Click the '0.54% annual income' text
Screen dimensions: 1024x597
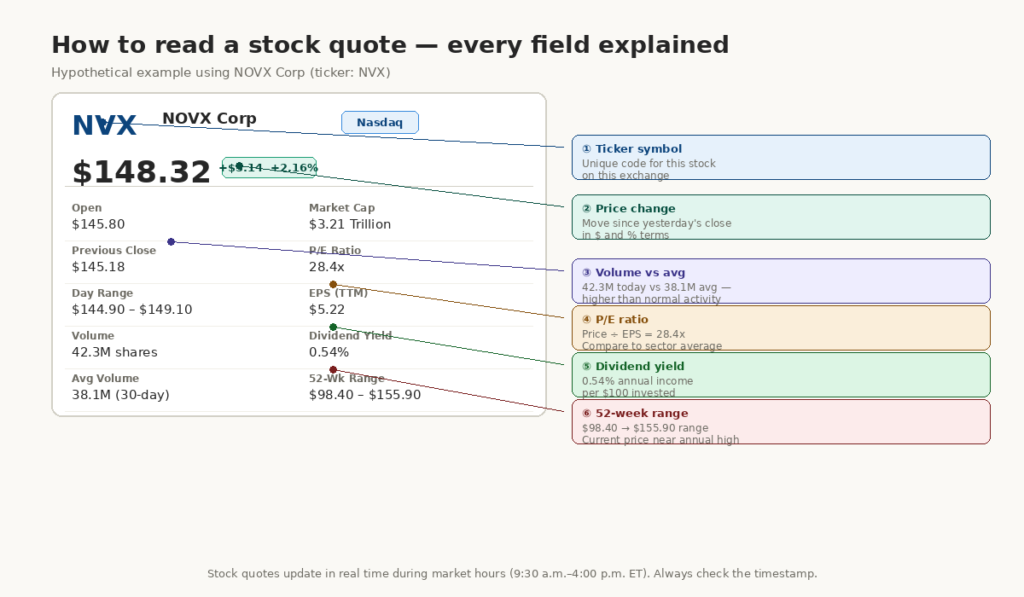(x=637, y=381)
